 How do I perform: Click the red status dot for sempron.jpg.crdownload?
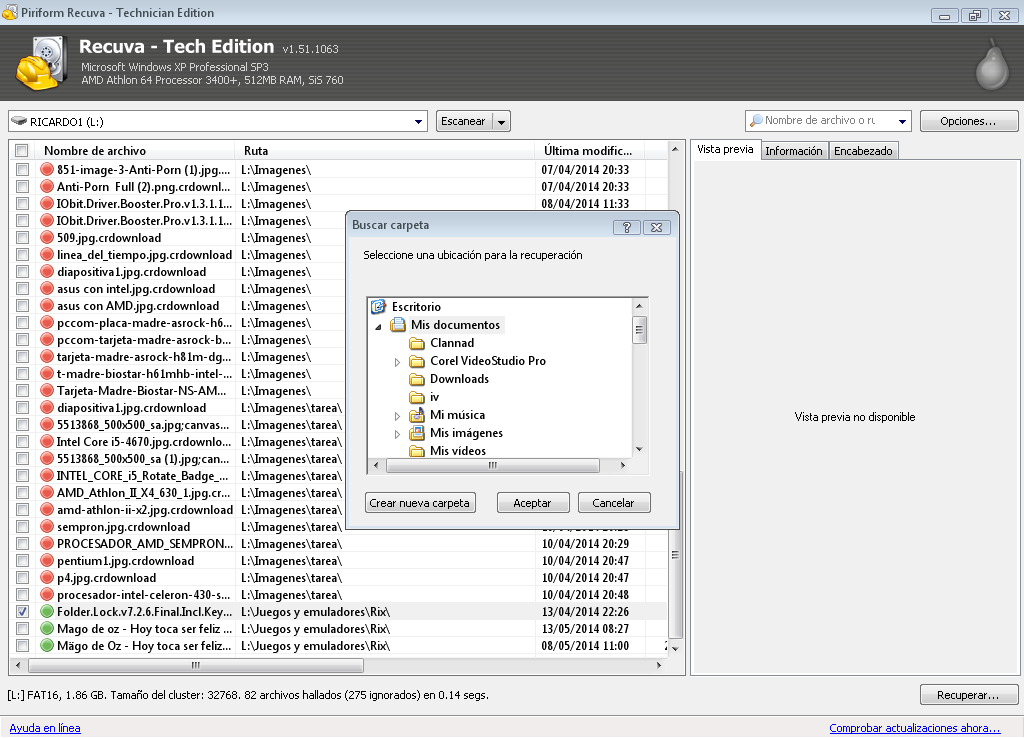pos(46,526)
